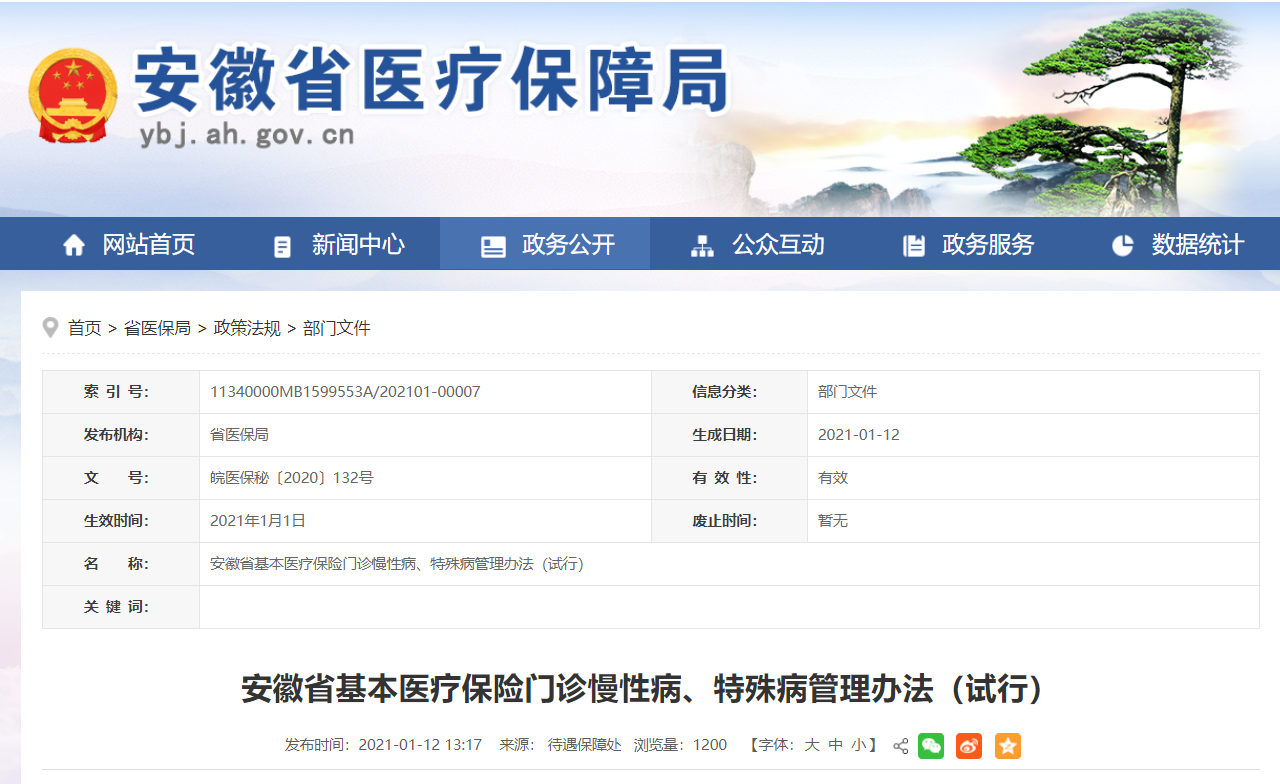Click the org-chart icon beside 公众互动
Viewport: 1280px width, 784px height.
pyautogui.click(x=703, y=246)
